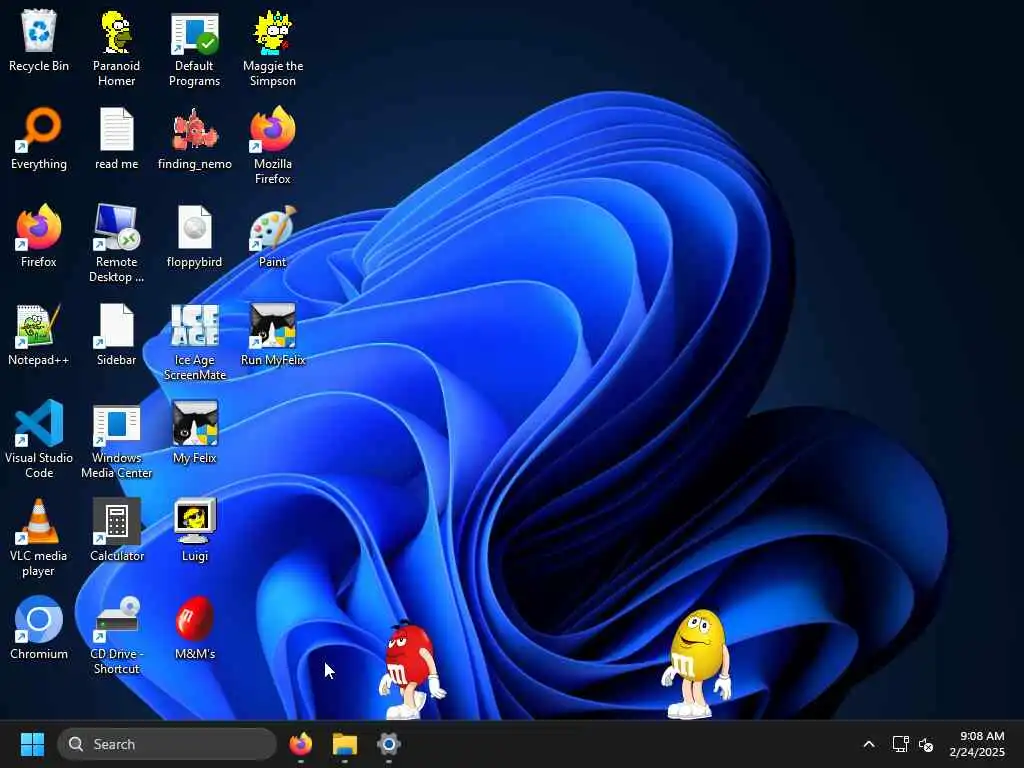This screenshot has height=768, width=1024.
Task: Open Firefox from the taskbar
Action: point(300,744)
